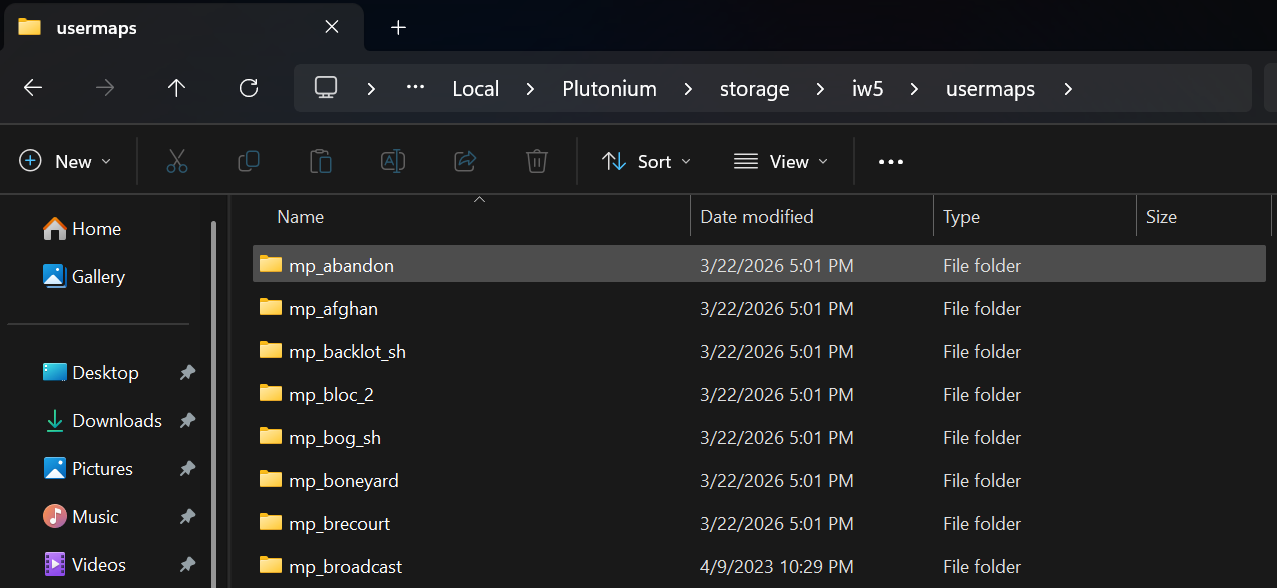1277x588 pixels.
Task: Click the mp_afghan folder icon
Action: coord(271,307)
